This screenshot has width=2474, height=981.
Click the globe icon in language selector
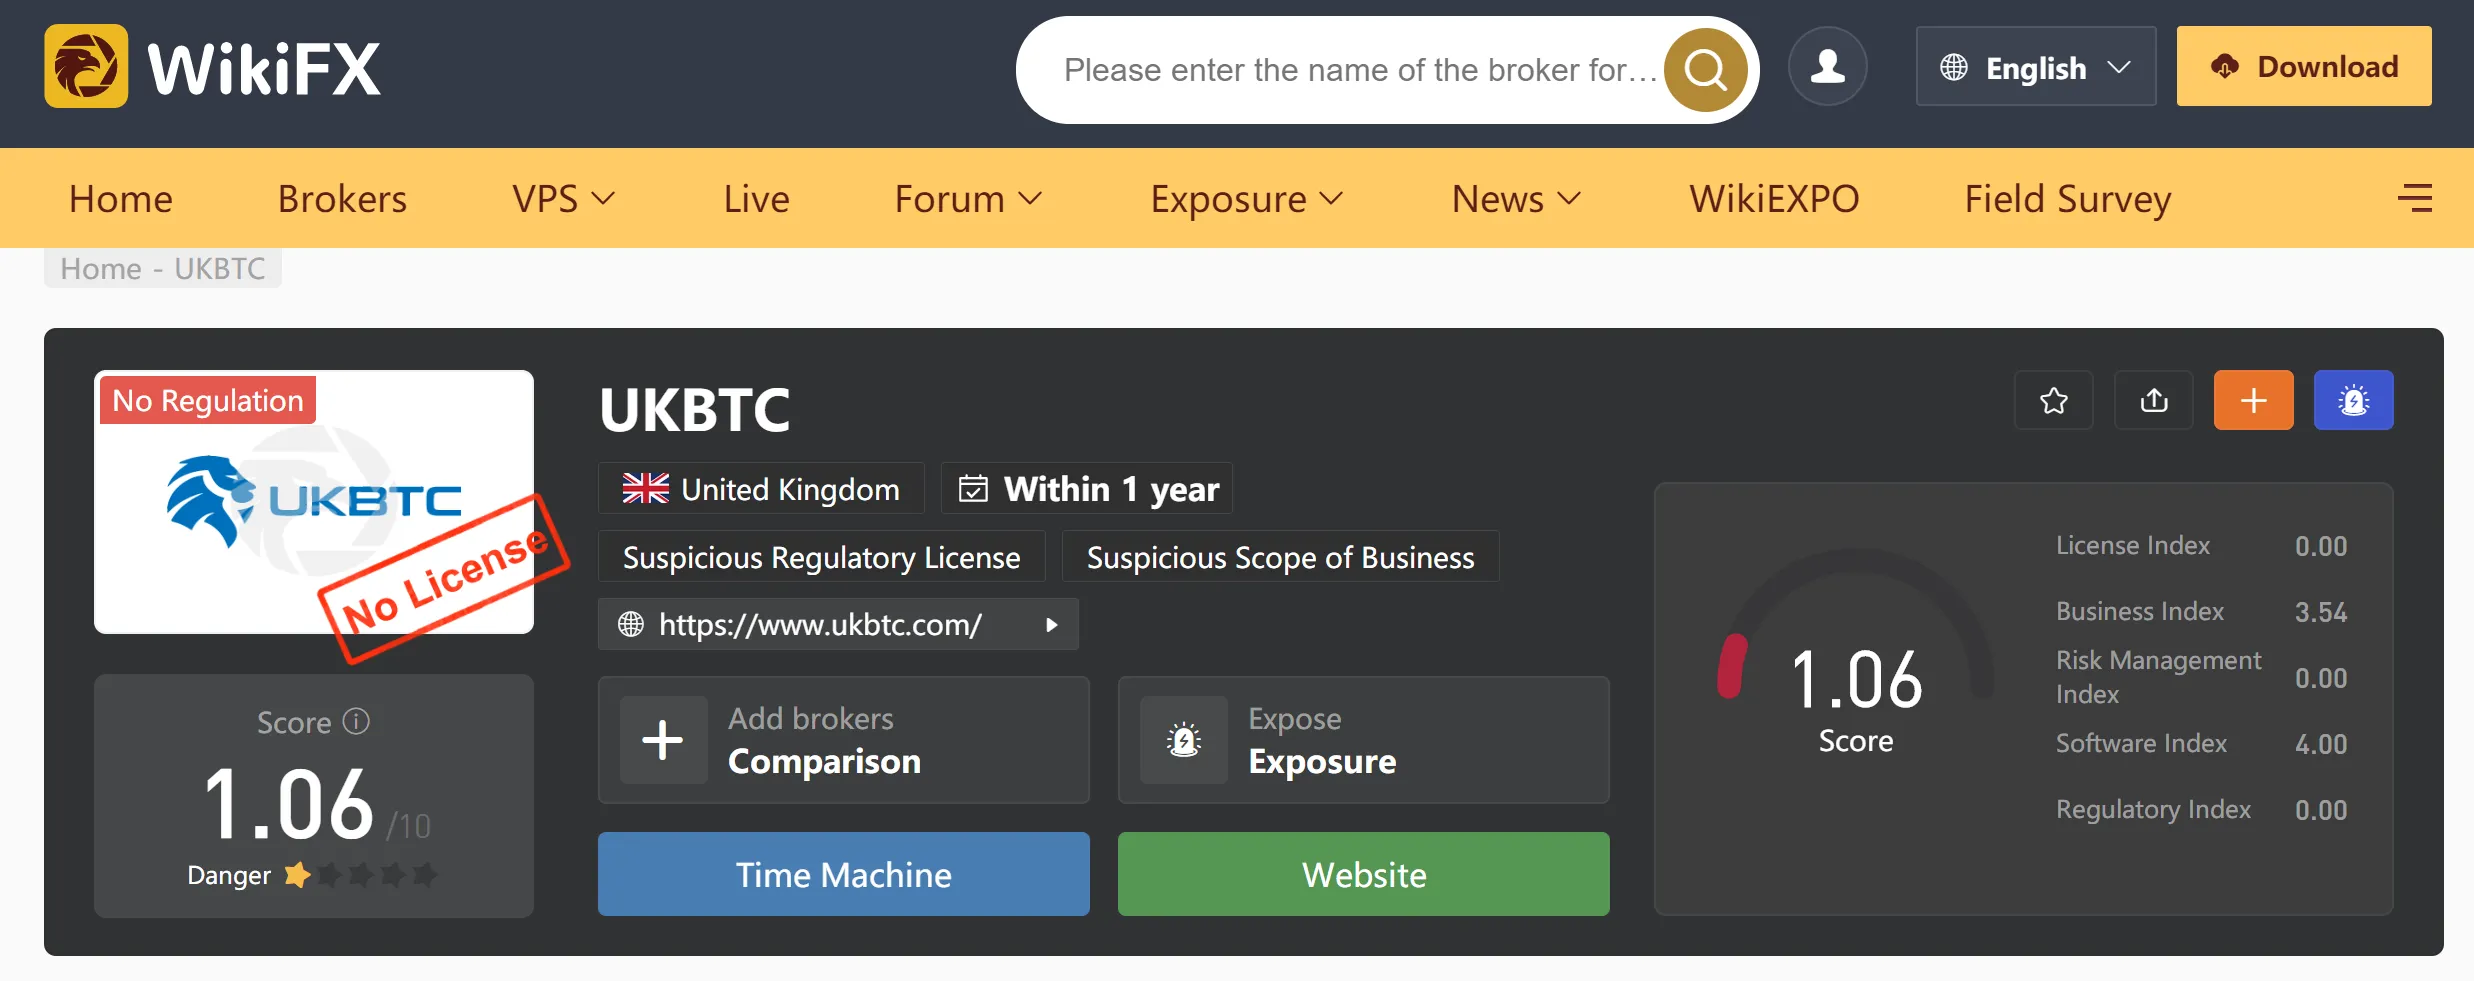[1954, 67]
